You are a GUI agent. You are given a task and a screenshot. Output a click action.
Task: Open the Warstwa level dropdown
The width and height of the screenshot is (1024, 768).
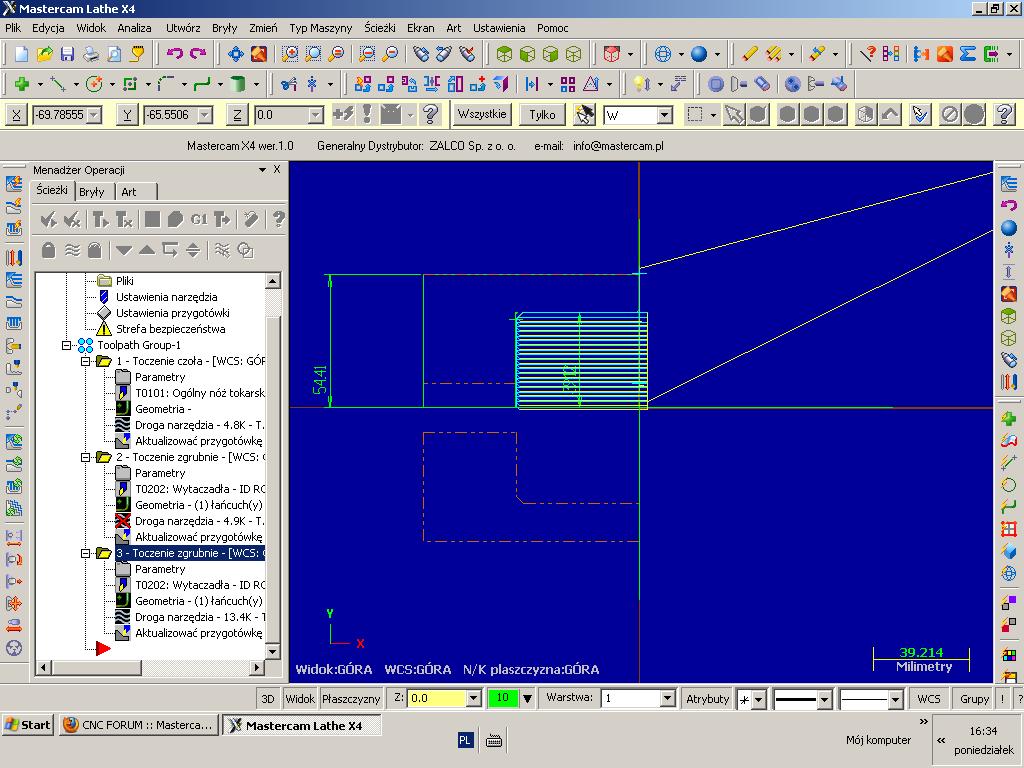coord(667,699)
